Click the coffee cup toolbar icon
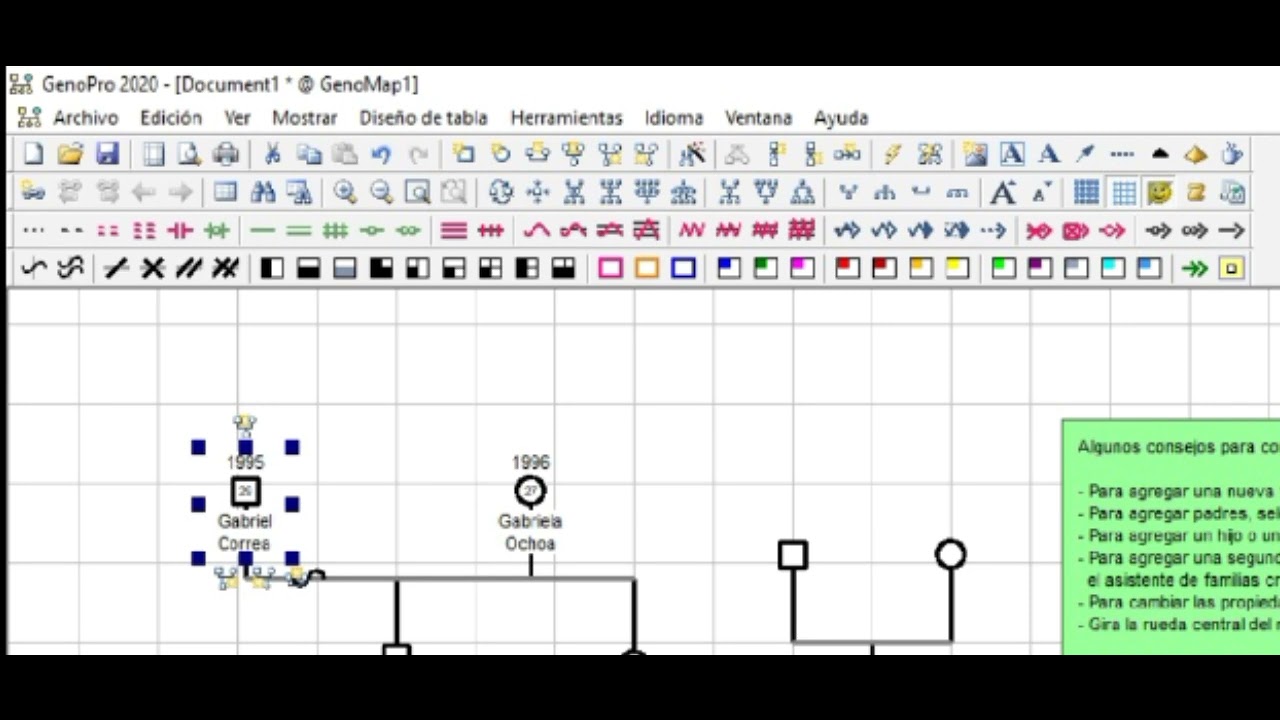Screen dimensions: 1280x720 click(1233, 154)
